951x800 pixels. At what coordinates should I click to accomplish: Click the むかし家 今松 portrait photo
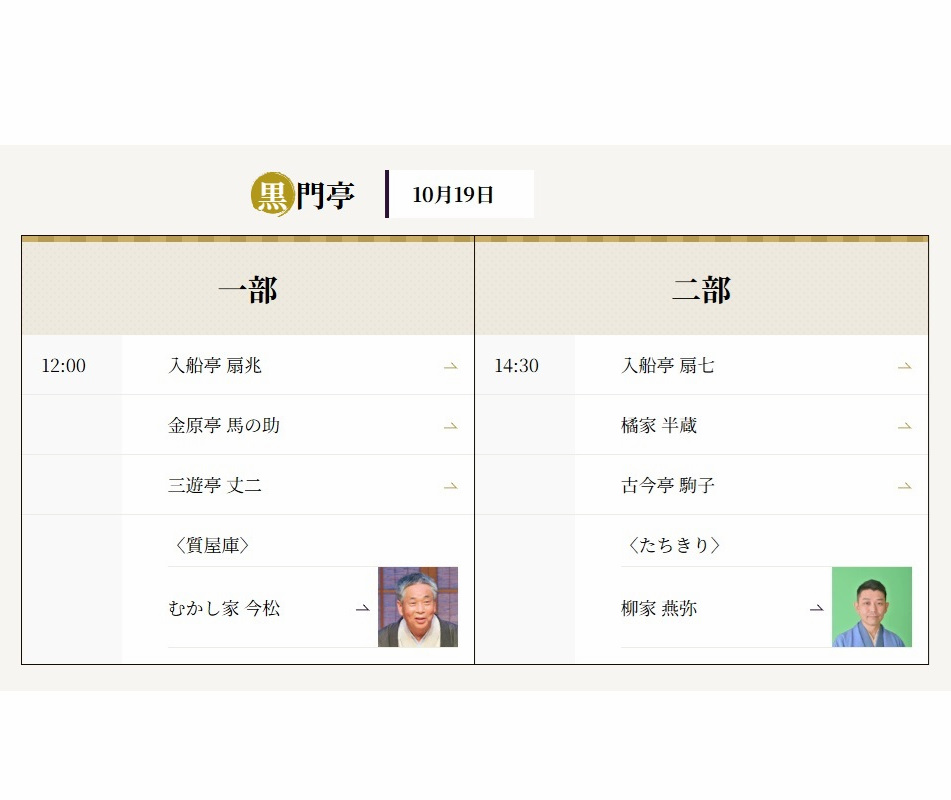(x=418, y=607)
